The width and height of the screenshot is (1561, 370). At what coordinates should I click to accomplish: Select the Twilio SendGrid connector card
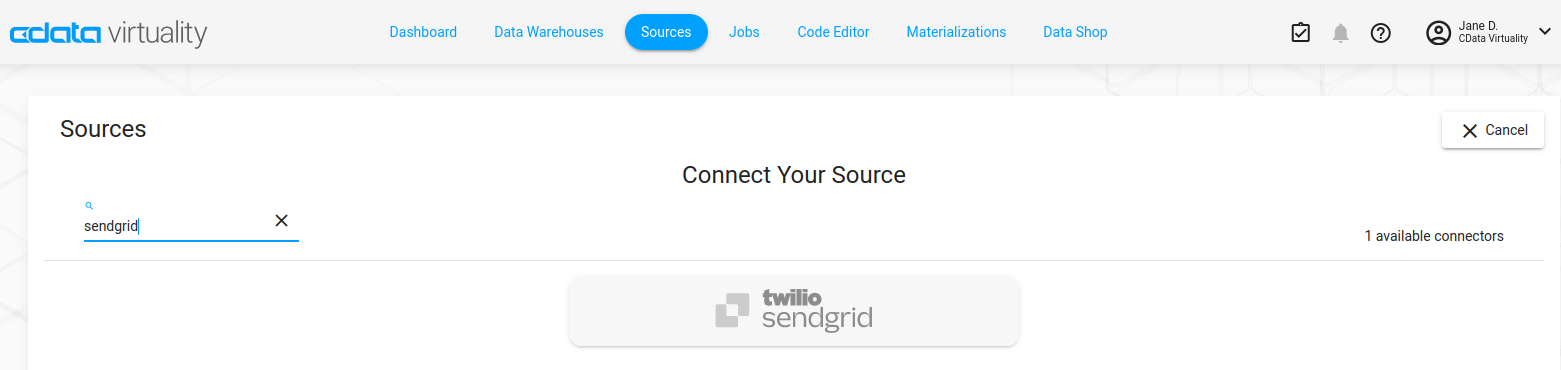[794, 311]
